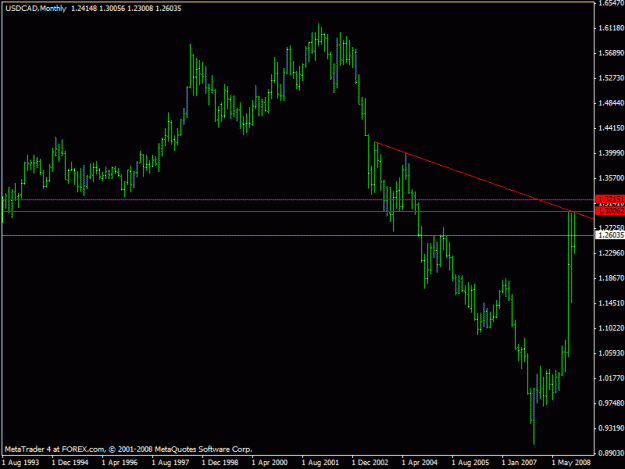Click the 1.32151 red price label

(610, 199)
